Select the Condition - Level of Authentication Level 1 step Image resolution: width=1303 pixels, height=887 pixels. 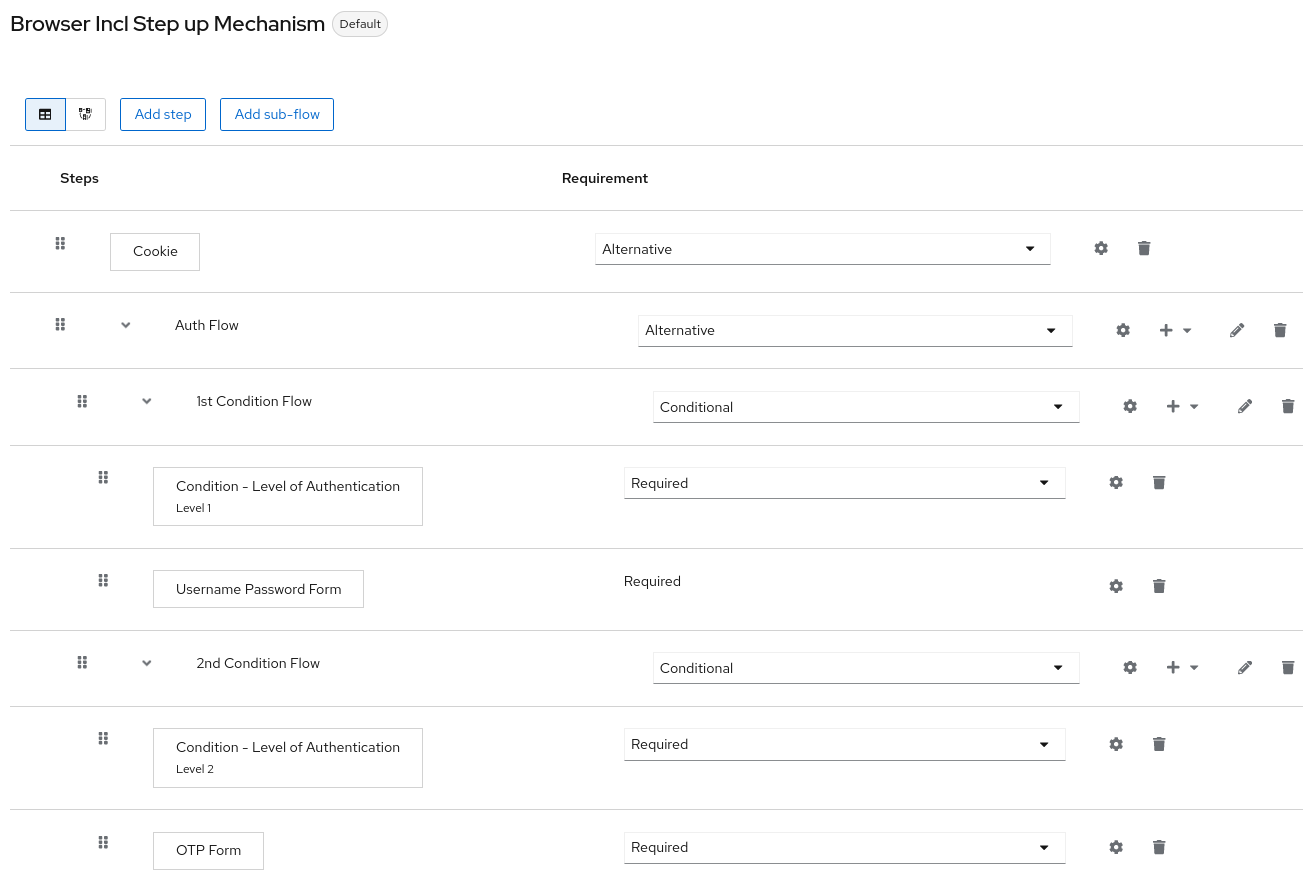(288, 496)
